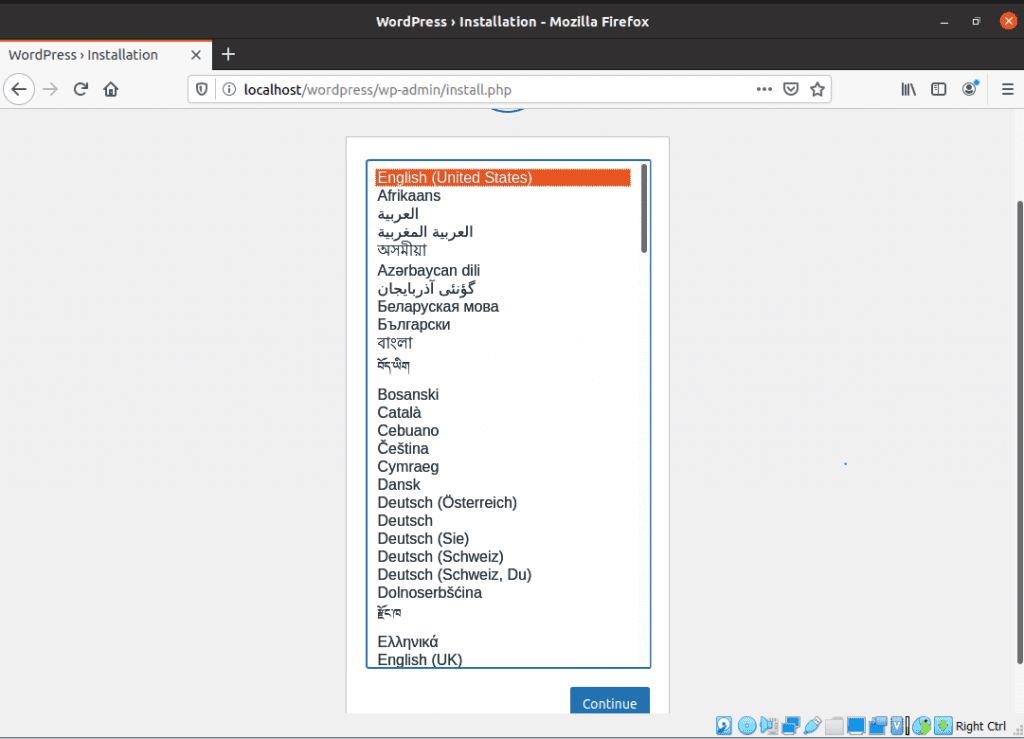Choose Afrikaans in the language list
This screenshot has width=1024, height=739.
pyautogui.click(x=409, y=196)
